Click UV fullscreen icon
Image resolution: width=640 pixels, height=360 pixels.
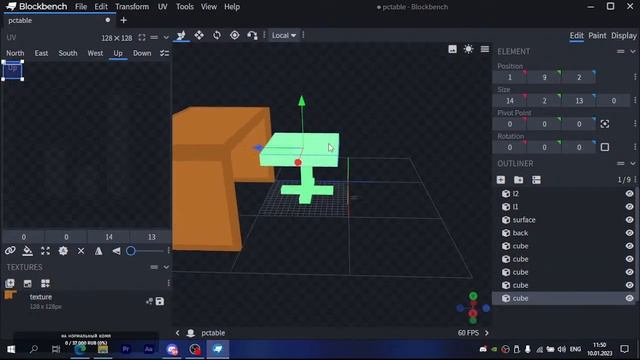[x=142, y=38]
